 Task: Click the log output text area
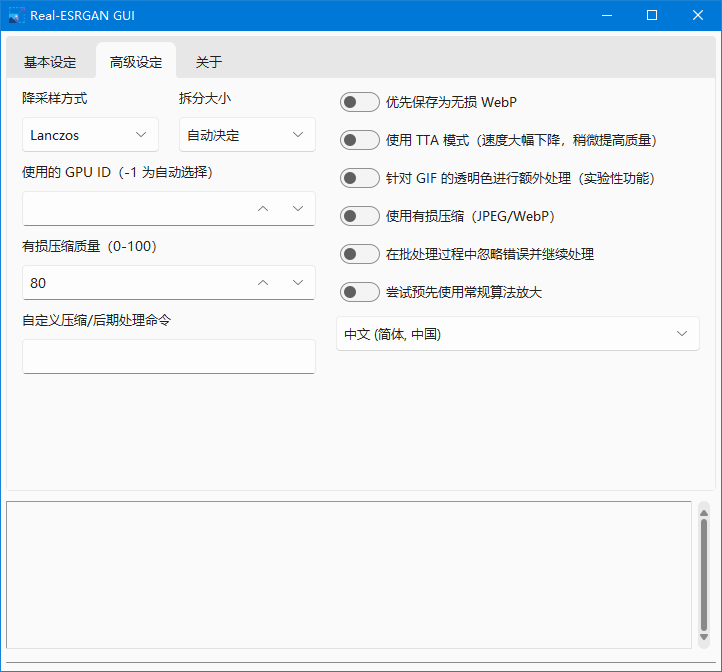click(349, 575)
